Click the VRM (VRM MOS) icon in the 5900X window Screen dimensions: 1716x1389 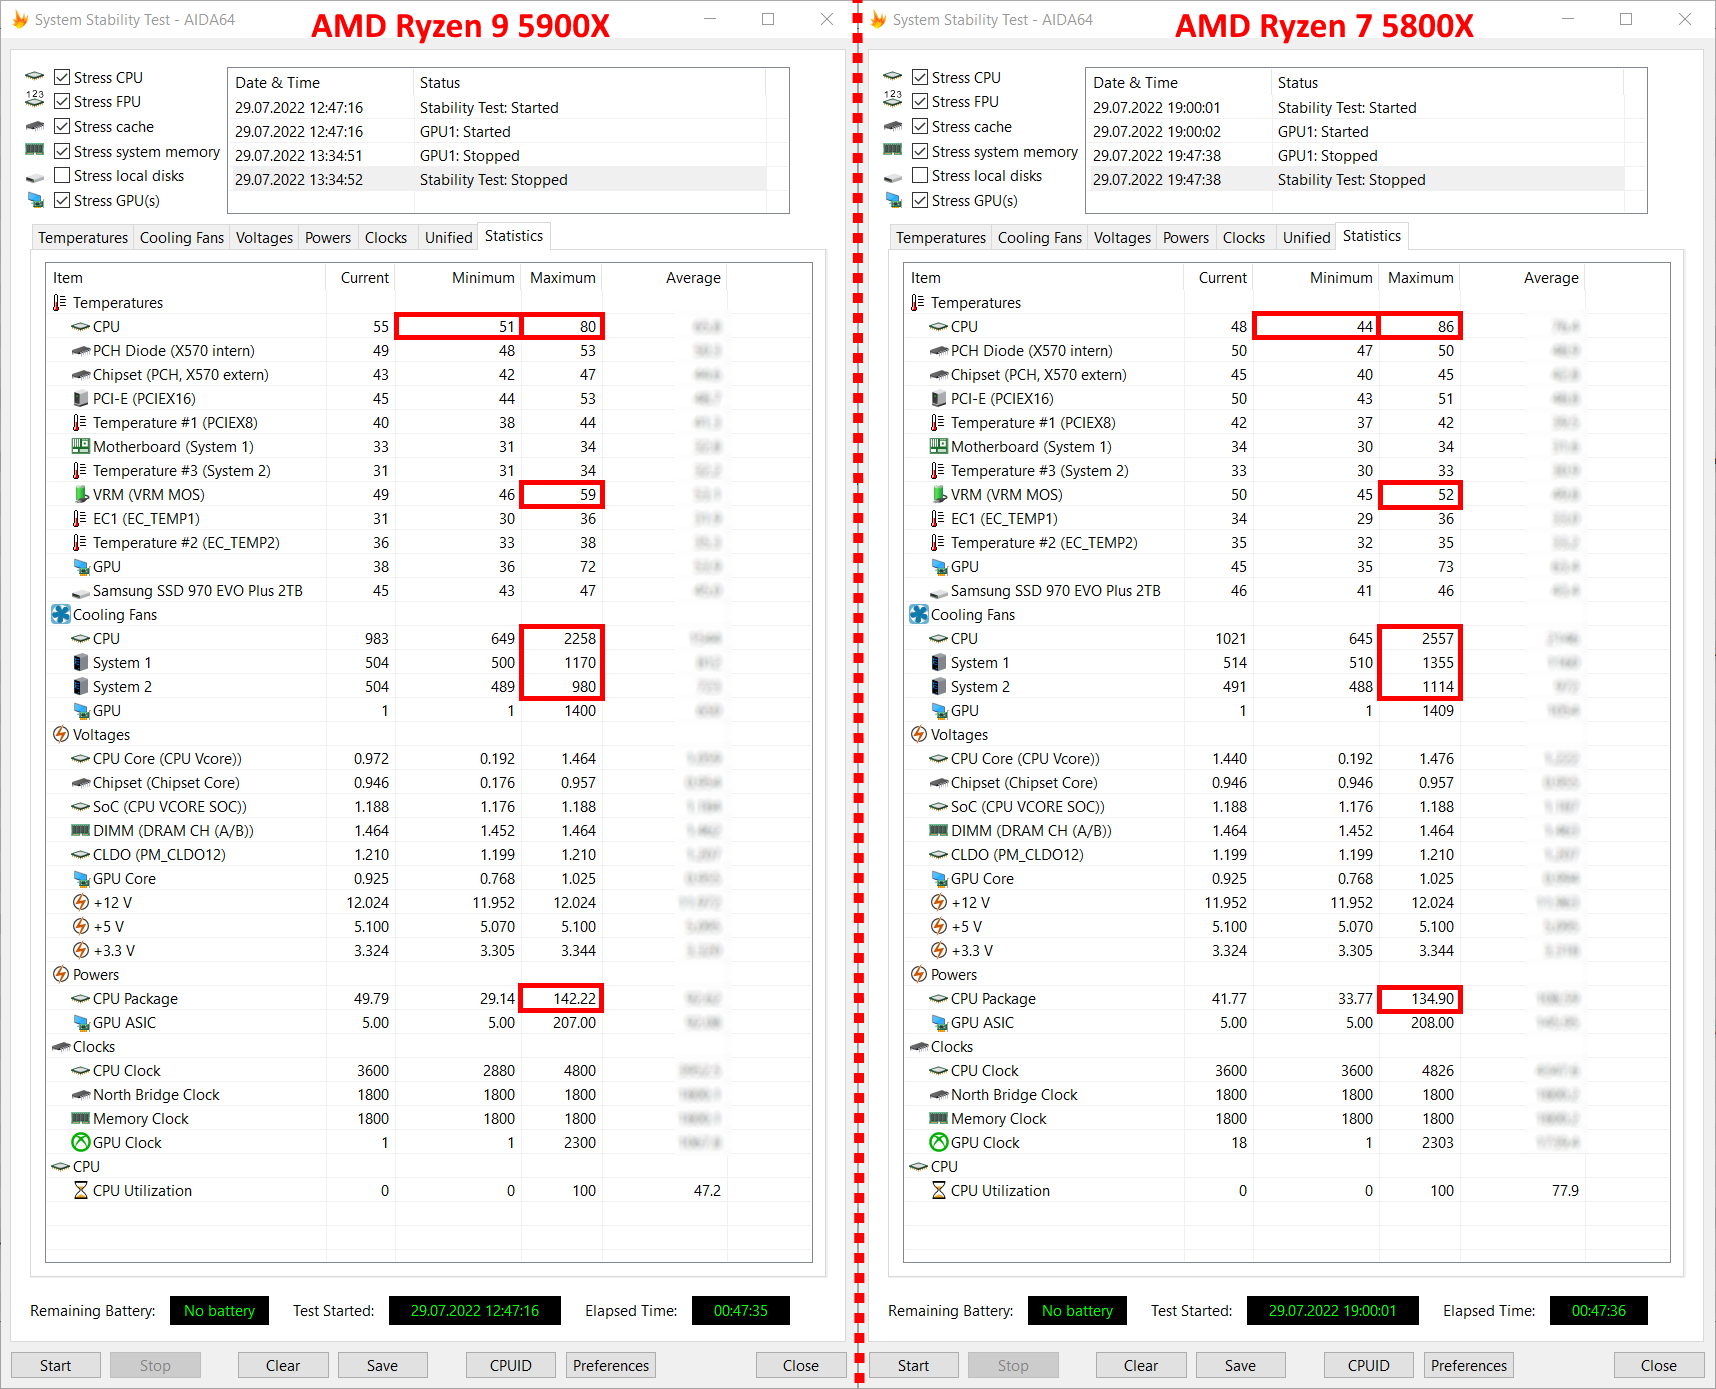(x=81, y=494)
